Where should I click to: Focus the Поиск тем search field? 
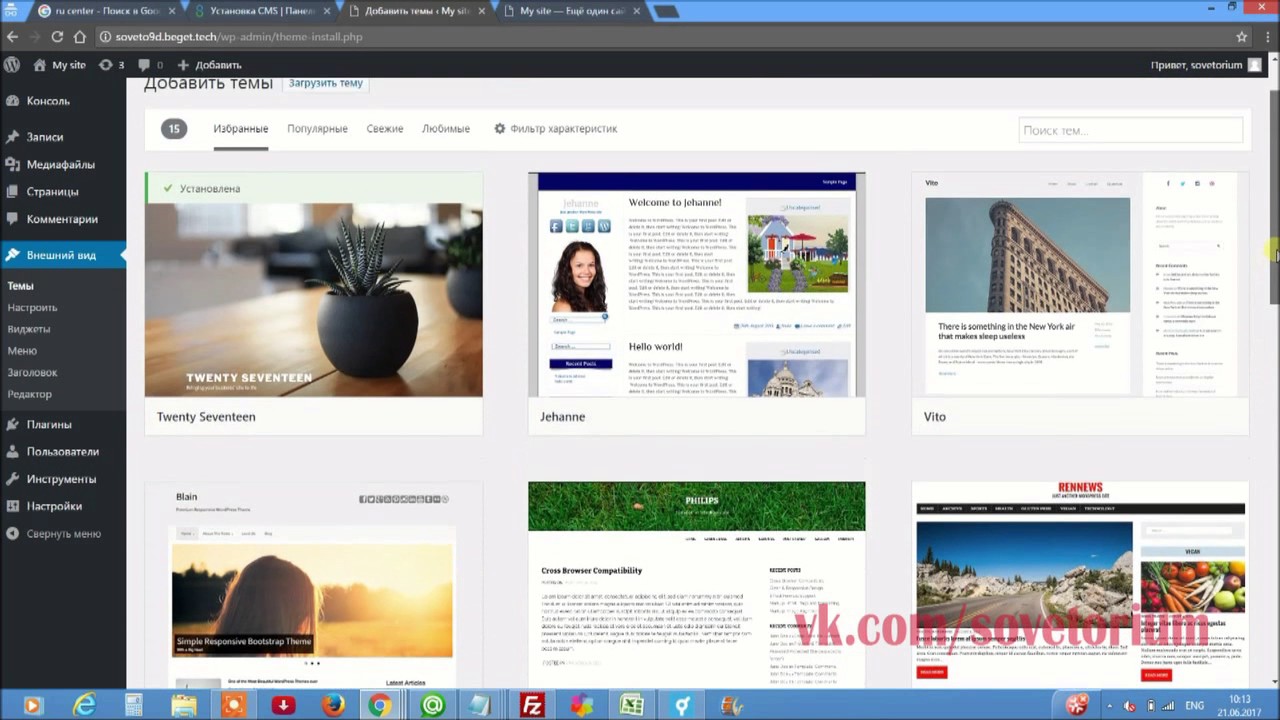pos(1130,130)
